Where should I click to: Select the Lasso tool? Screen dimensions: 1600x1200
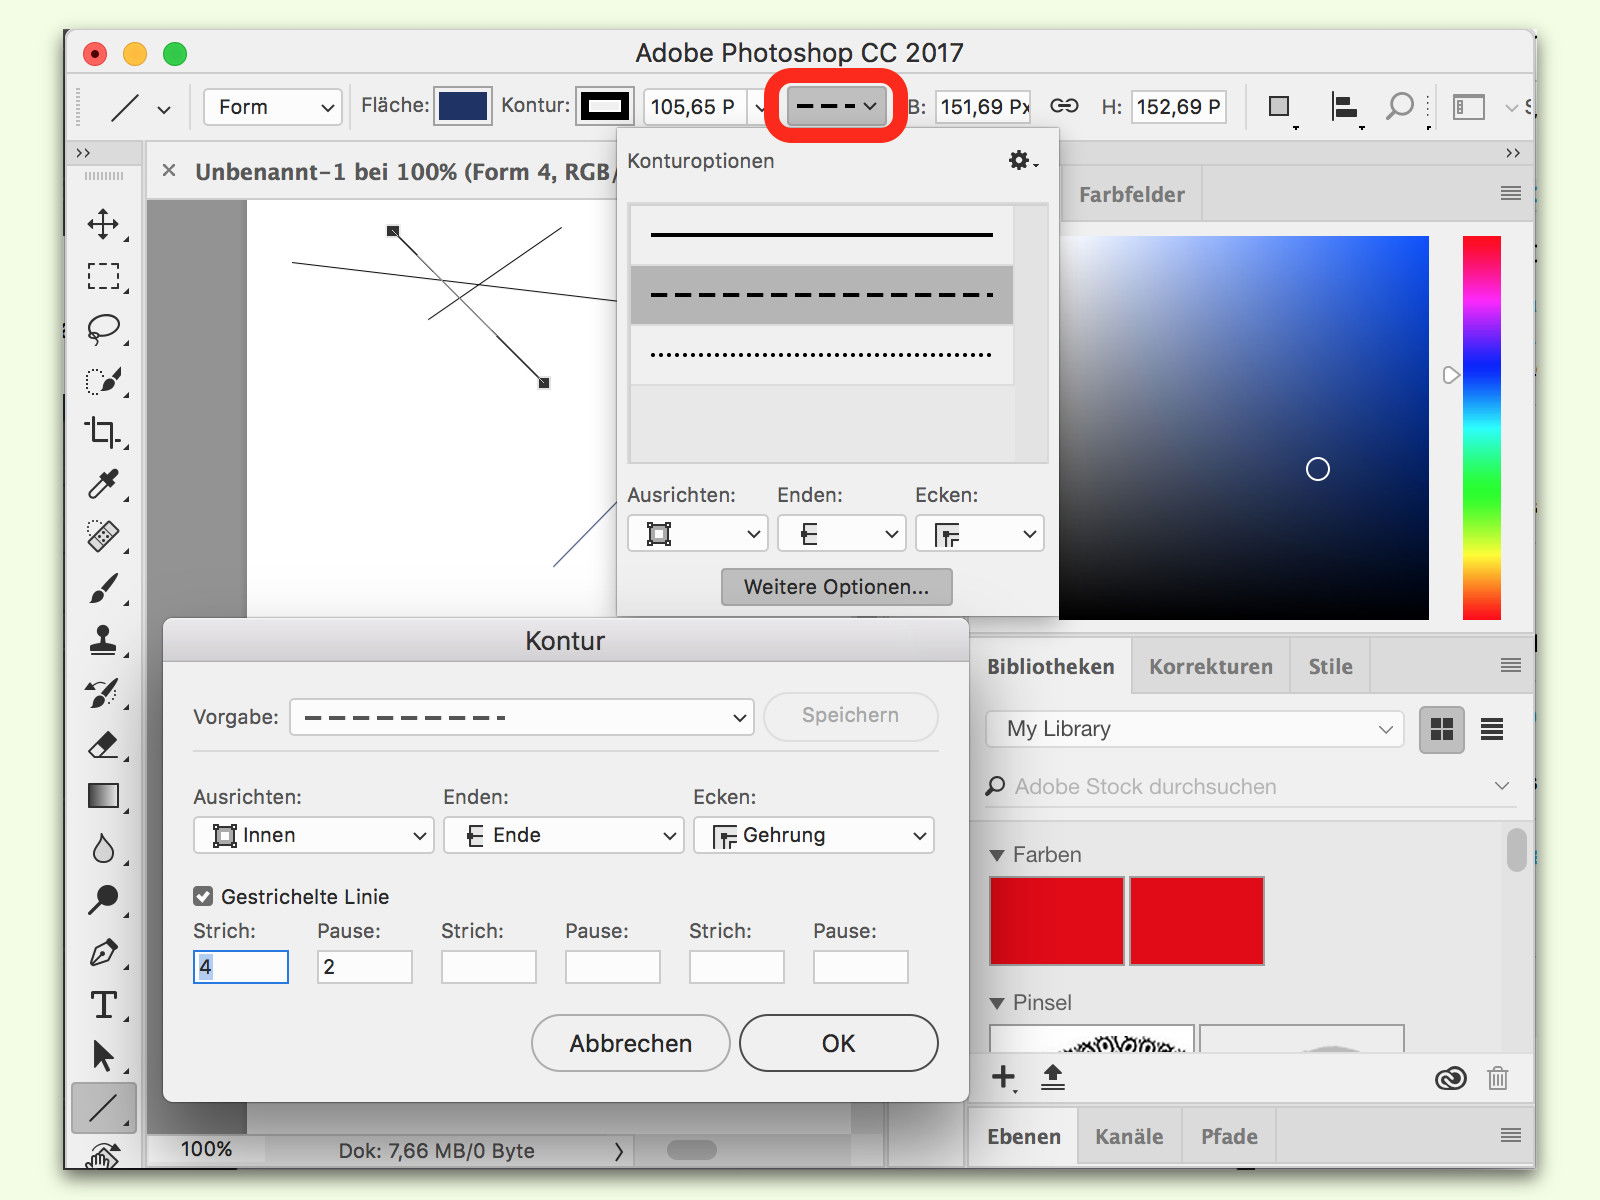[x=103, y=329]
